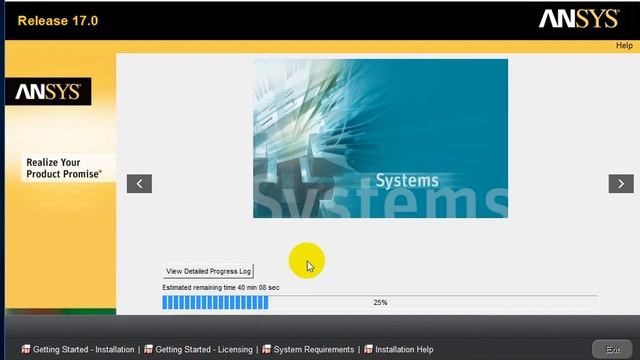
Task: Click the Release 17.0 title text
Action: [x=58, y=21]
